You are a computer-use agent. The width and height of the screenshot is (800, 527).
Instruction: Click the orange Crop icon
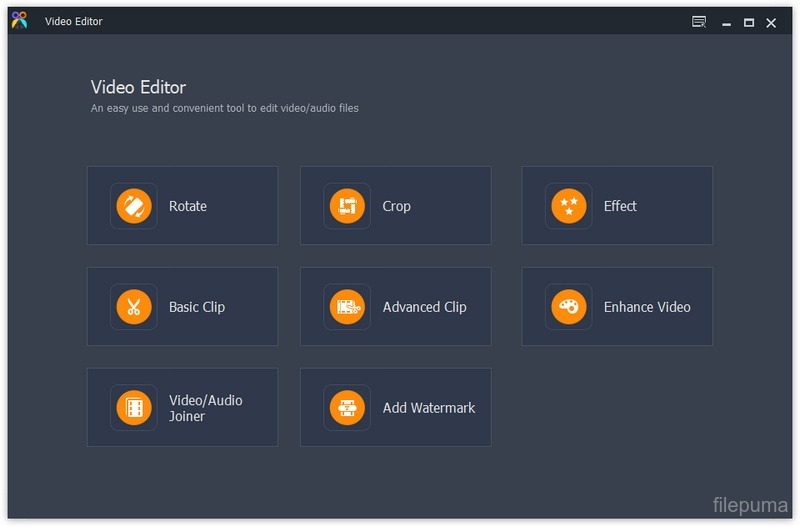pyautogui.click(x=347, y=206)
